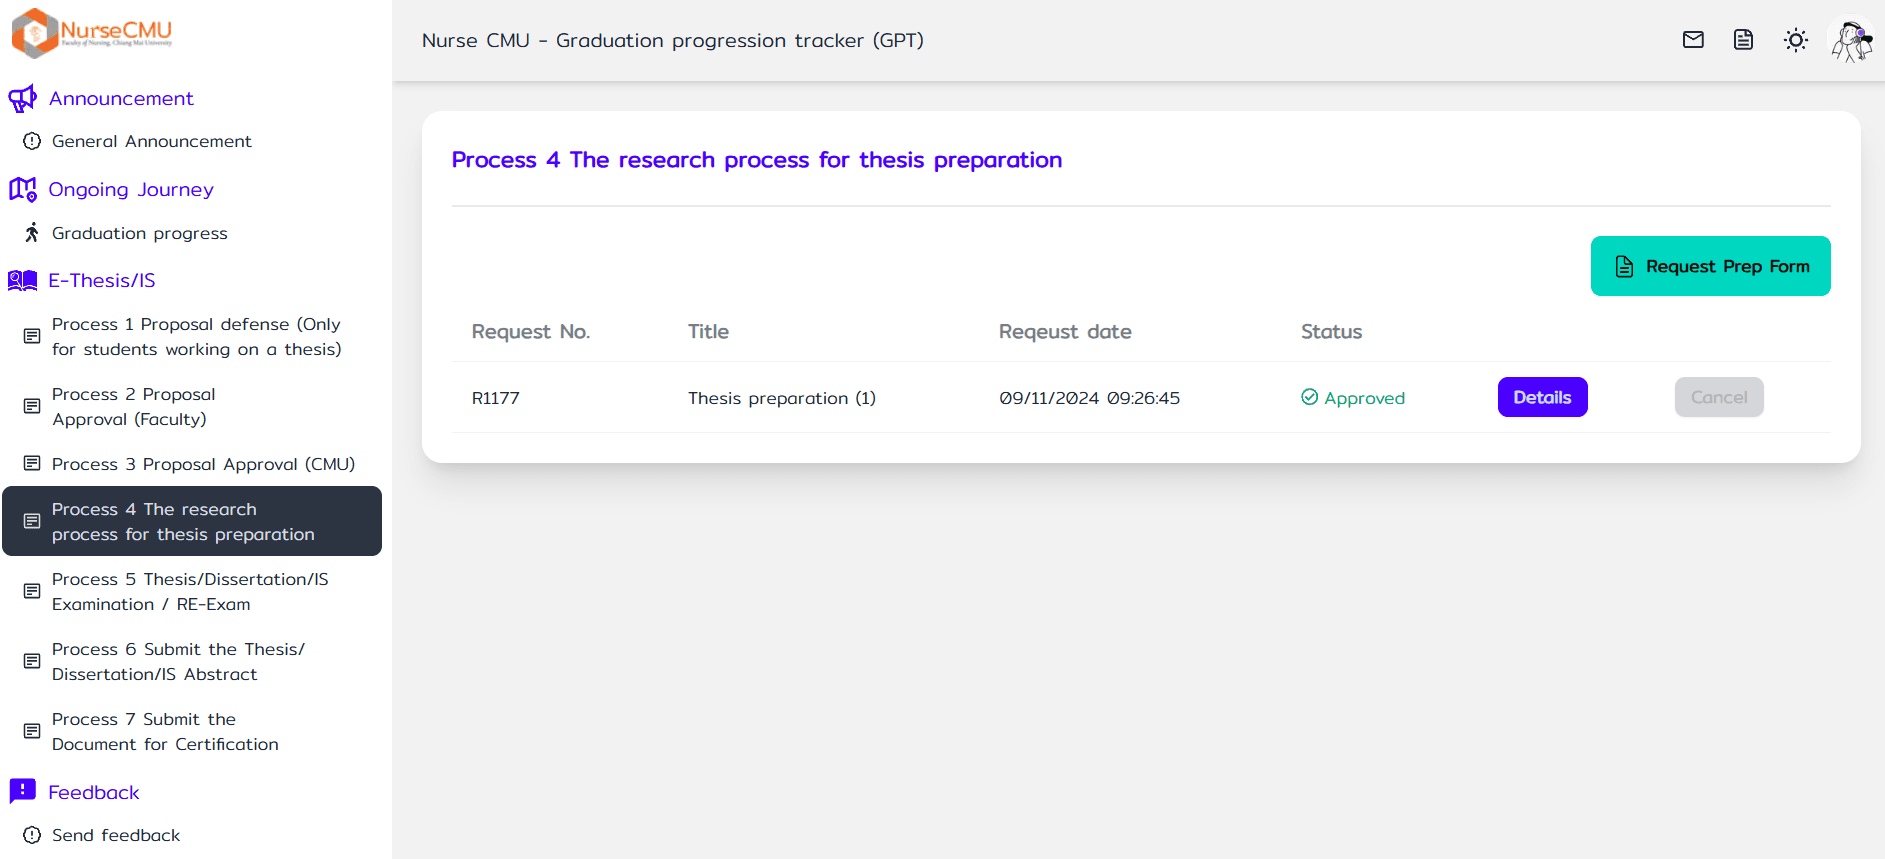Image resolution: width=1885 pixels, height=859 pixels.
Task: Click the Ongoing Journey map icon
Action: pos(22,190)
